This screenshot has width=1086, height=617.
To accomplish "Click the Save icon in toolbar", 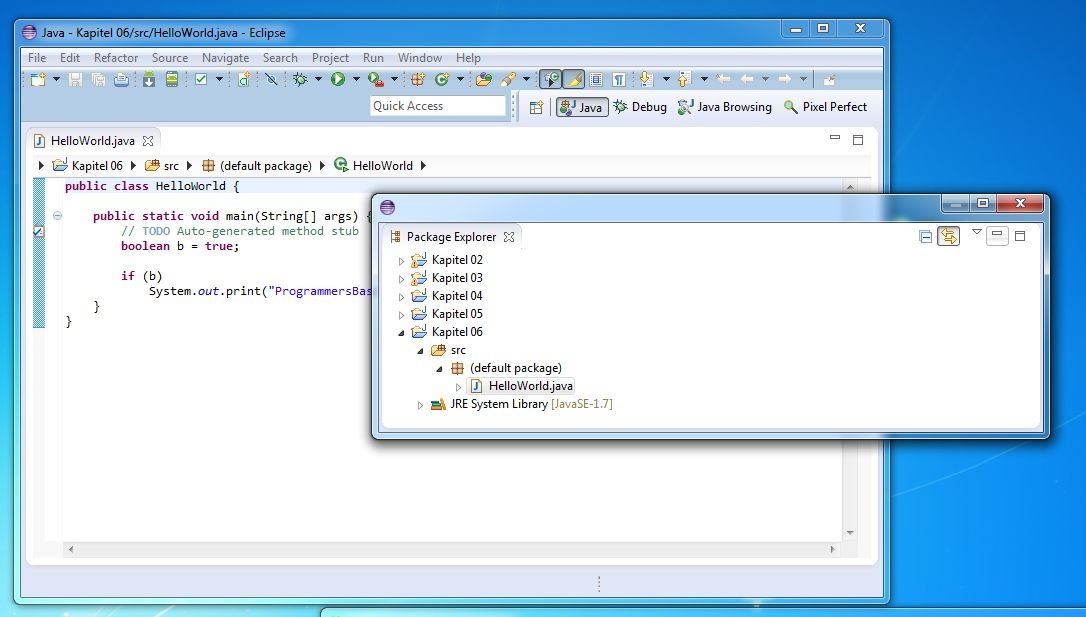I will 75,80.
